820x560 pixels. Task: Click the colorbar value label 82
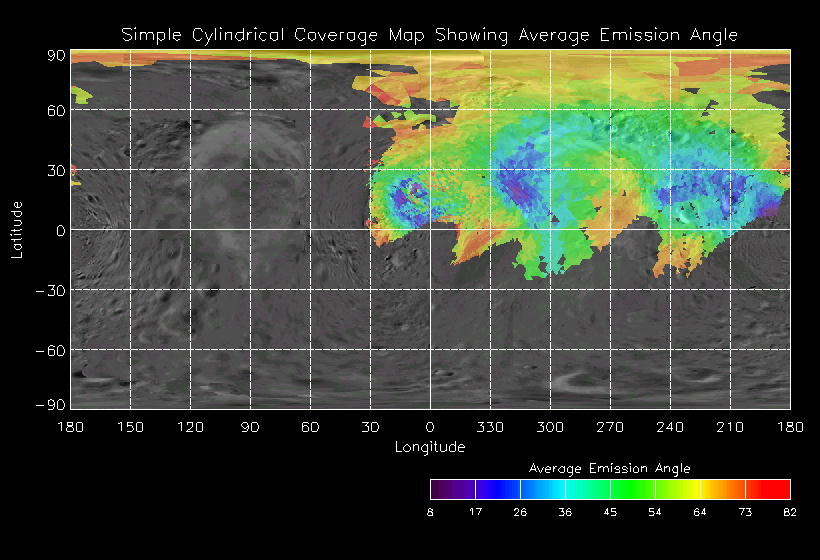[790, 512]
